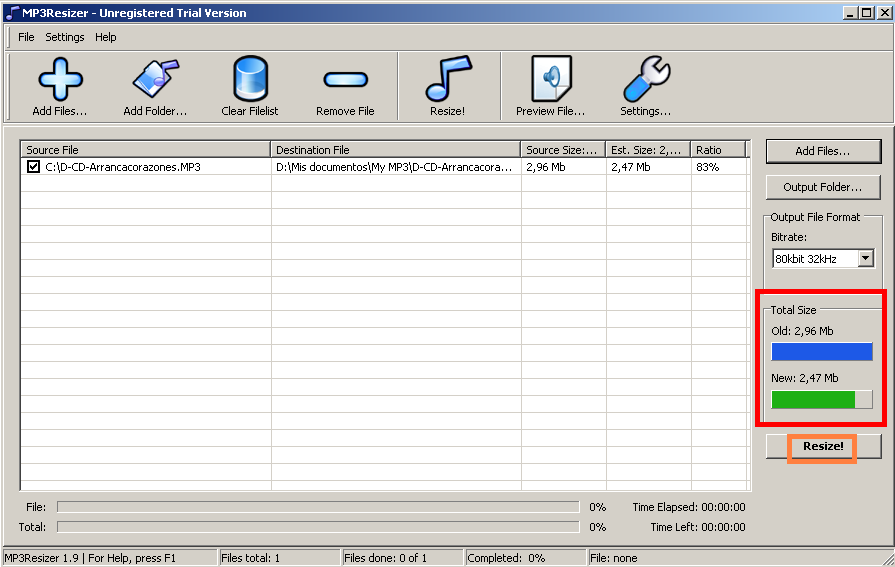This screenshot has height=567, width=895.
Task: Click the Time Left: 00:00:00 label
Action: tap(698, 527)
